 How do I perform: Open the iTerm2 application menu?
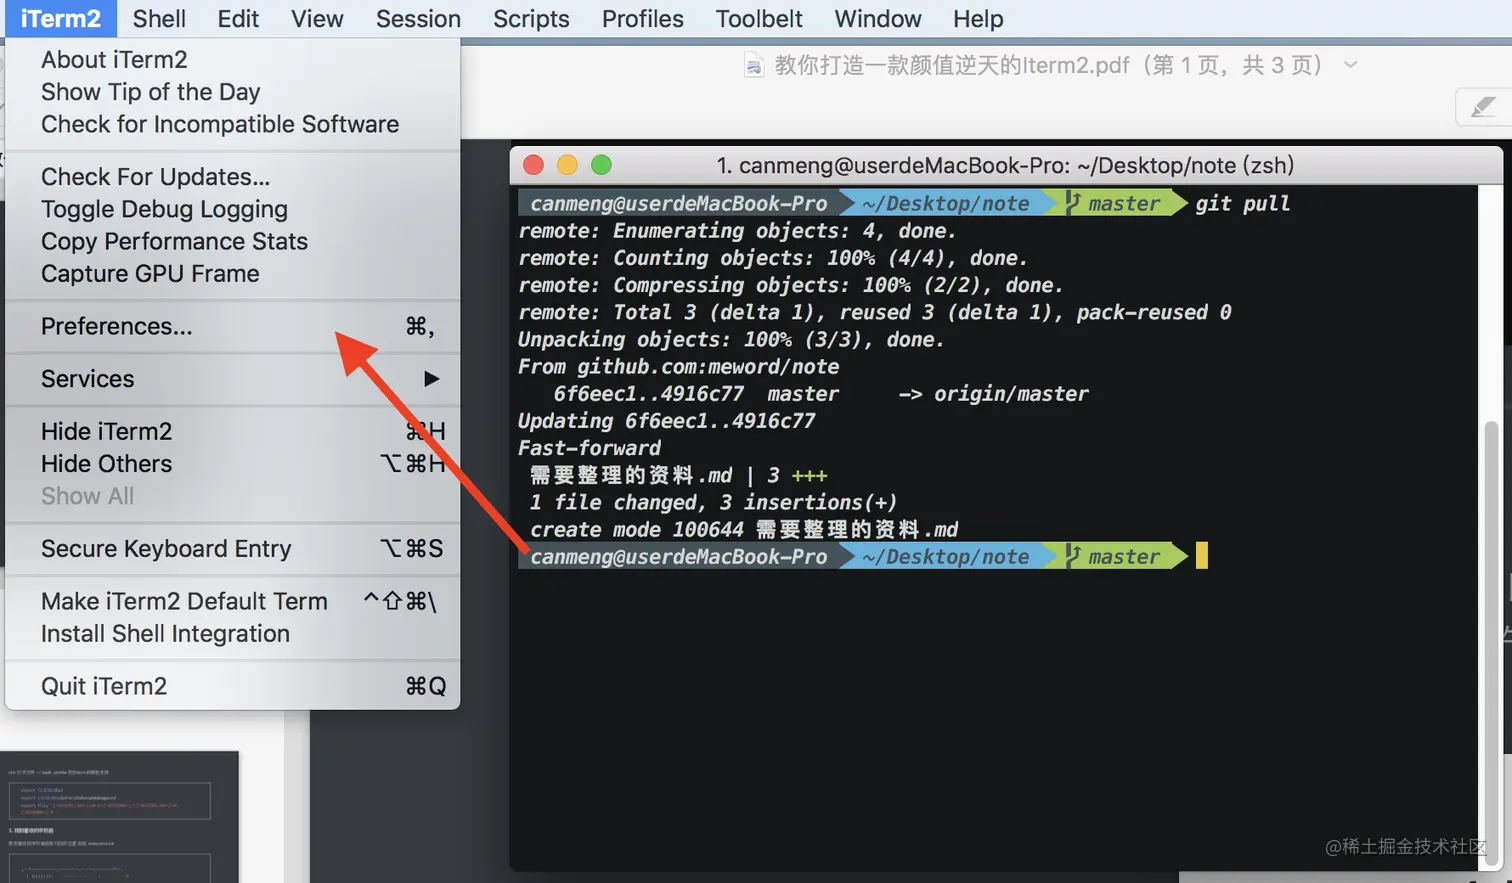[60, 19]
